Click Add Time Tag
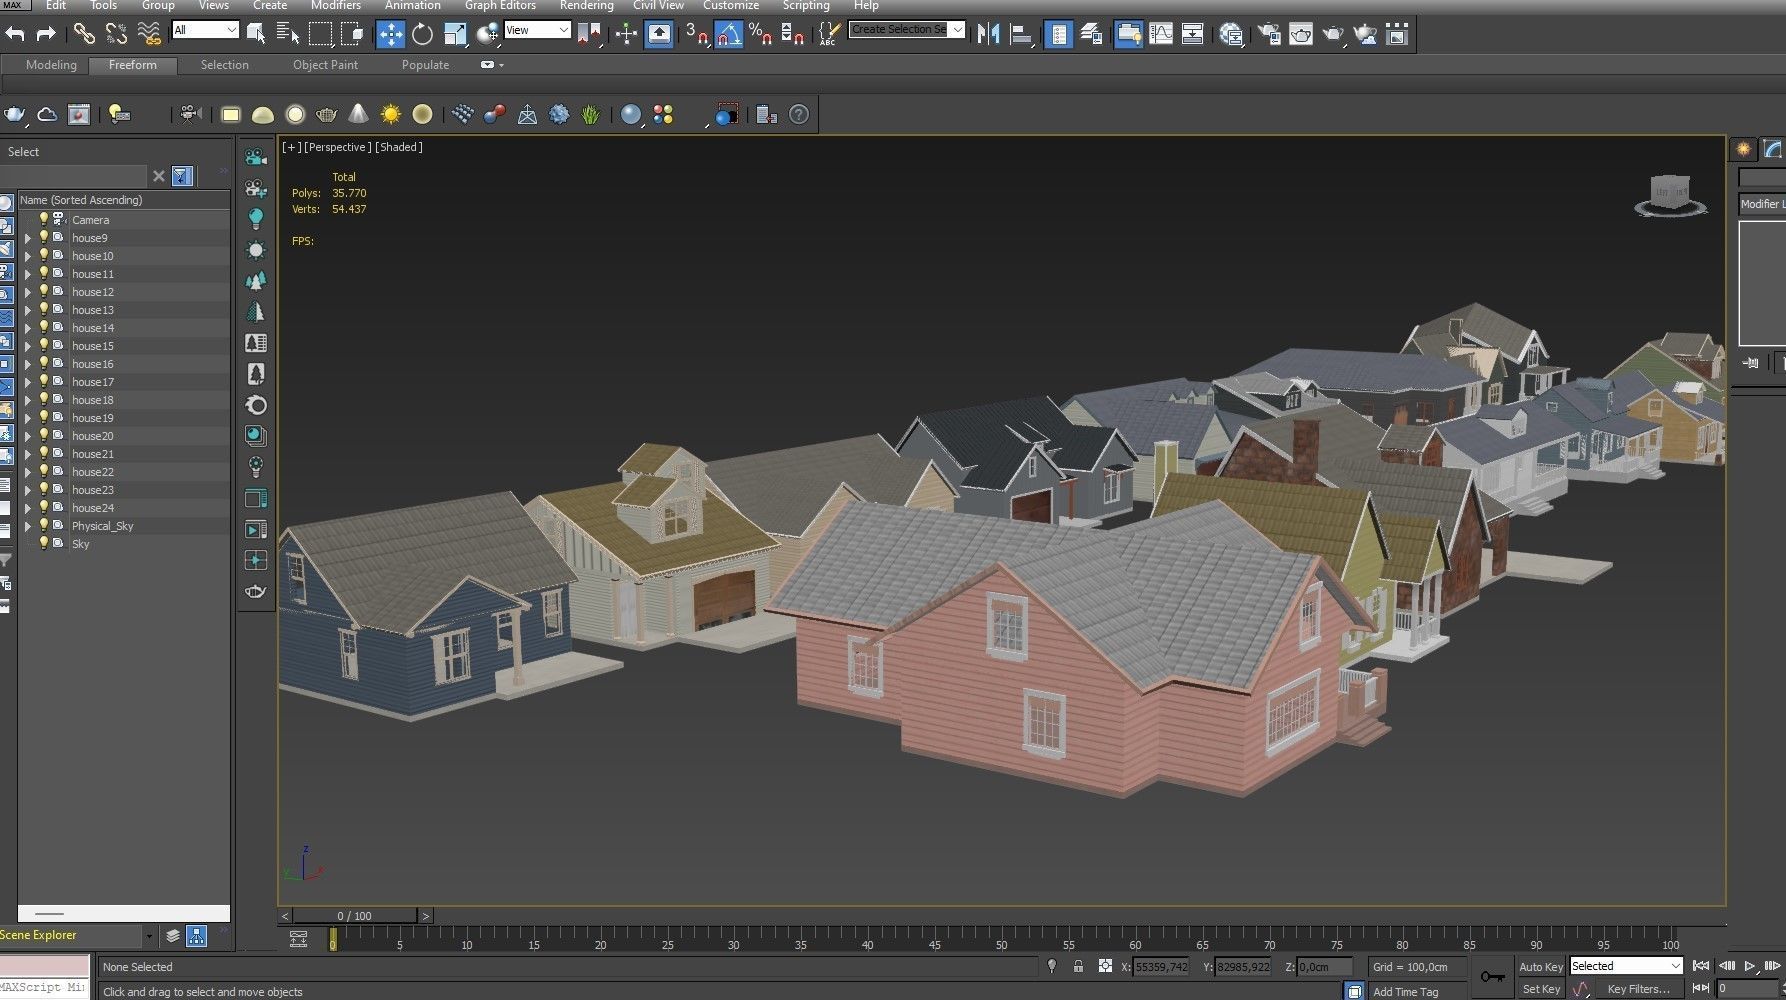Screen dimensions: 1786x1000 coord(1405,992)
